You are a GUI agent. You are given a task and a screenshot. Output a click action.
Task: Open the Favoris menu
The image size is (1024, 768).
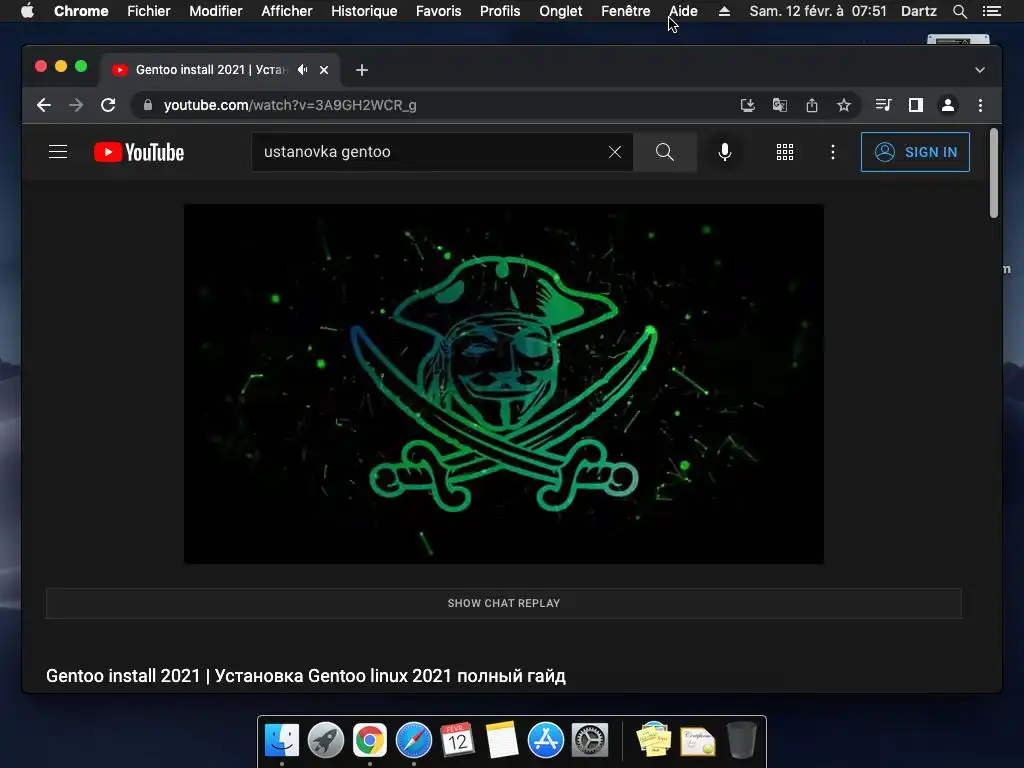tap(438, 11)
